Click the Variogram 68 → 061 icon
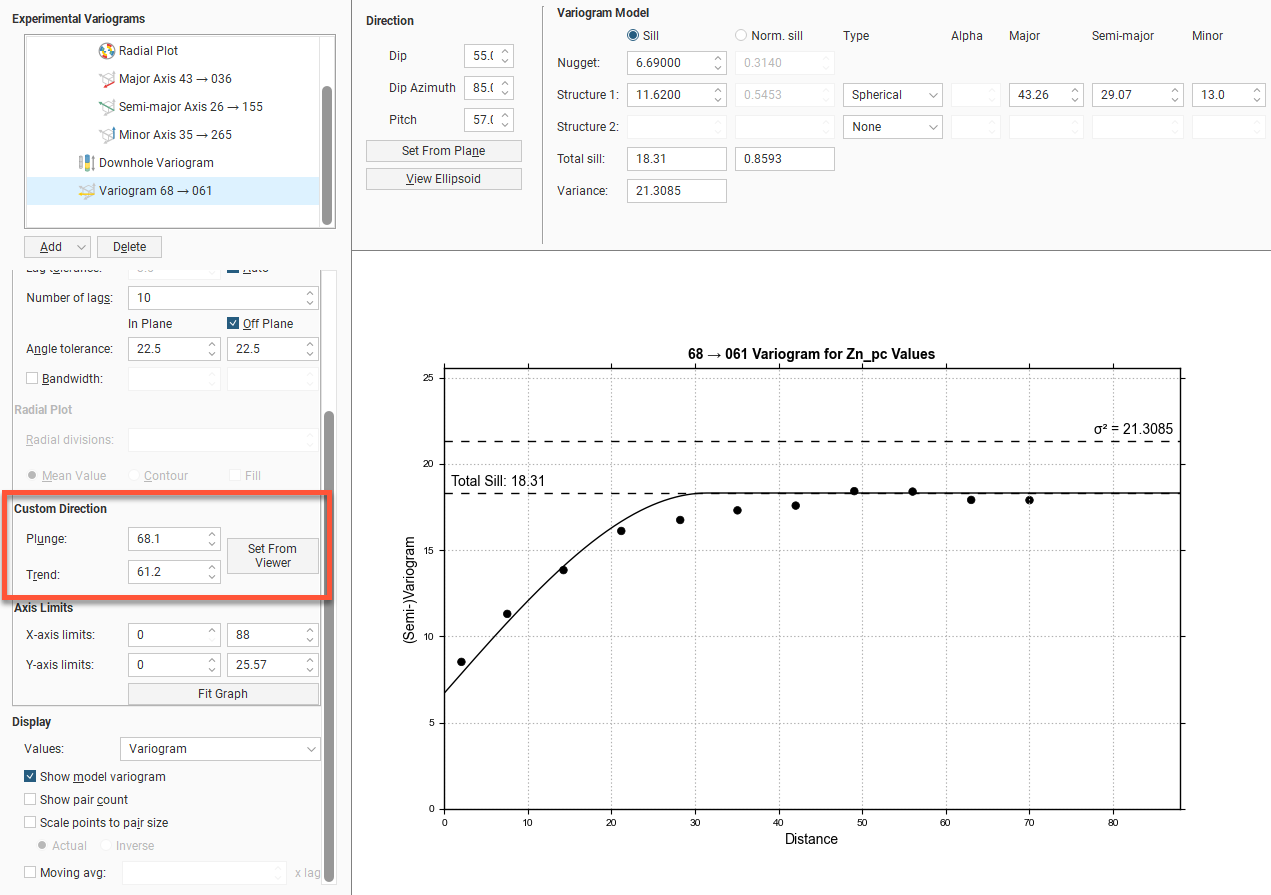1271x895 pixels. [x=87, y=191]
